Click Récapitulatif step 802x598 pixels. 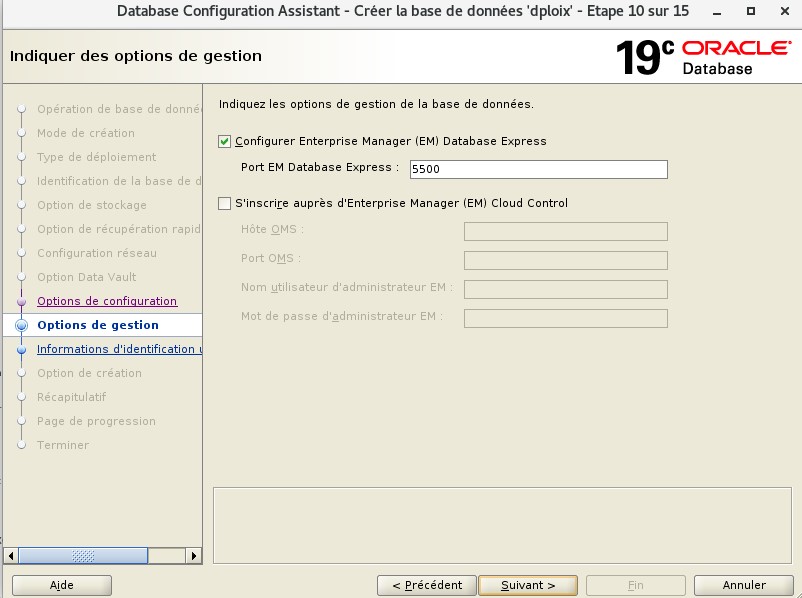pyautogui.click(x=72, y=397)
